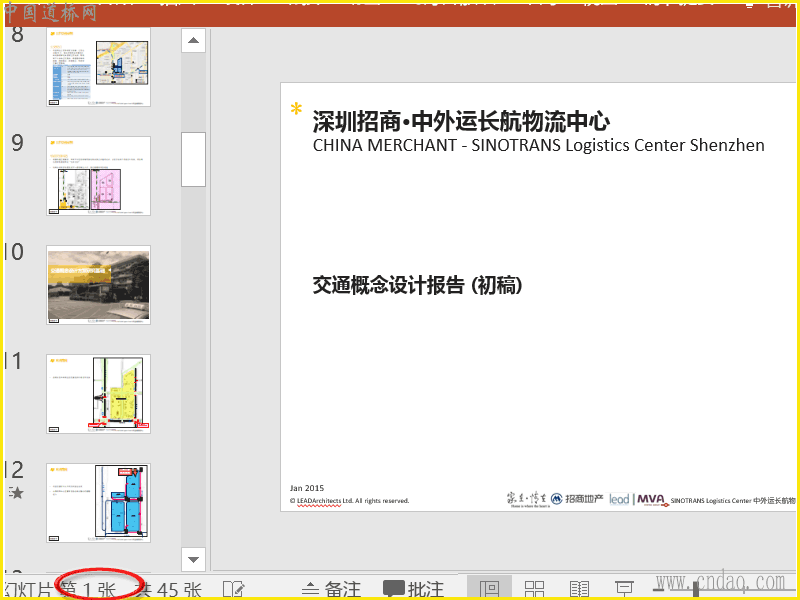Open the 批注 comments pane
Viewport: 800px width, 600px height.
tap(413, 589)
